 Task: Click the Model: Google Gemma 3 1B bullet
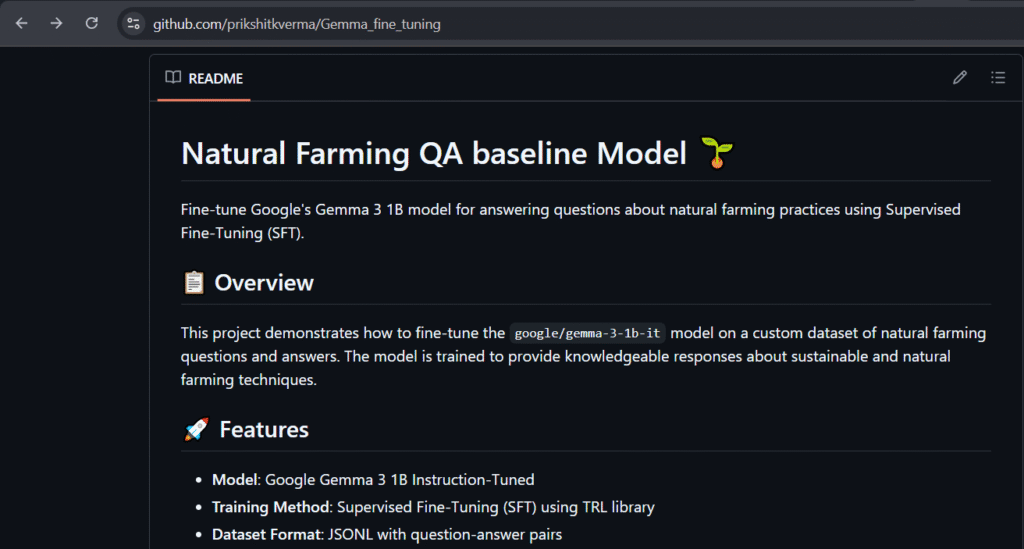[373, 480]
